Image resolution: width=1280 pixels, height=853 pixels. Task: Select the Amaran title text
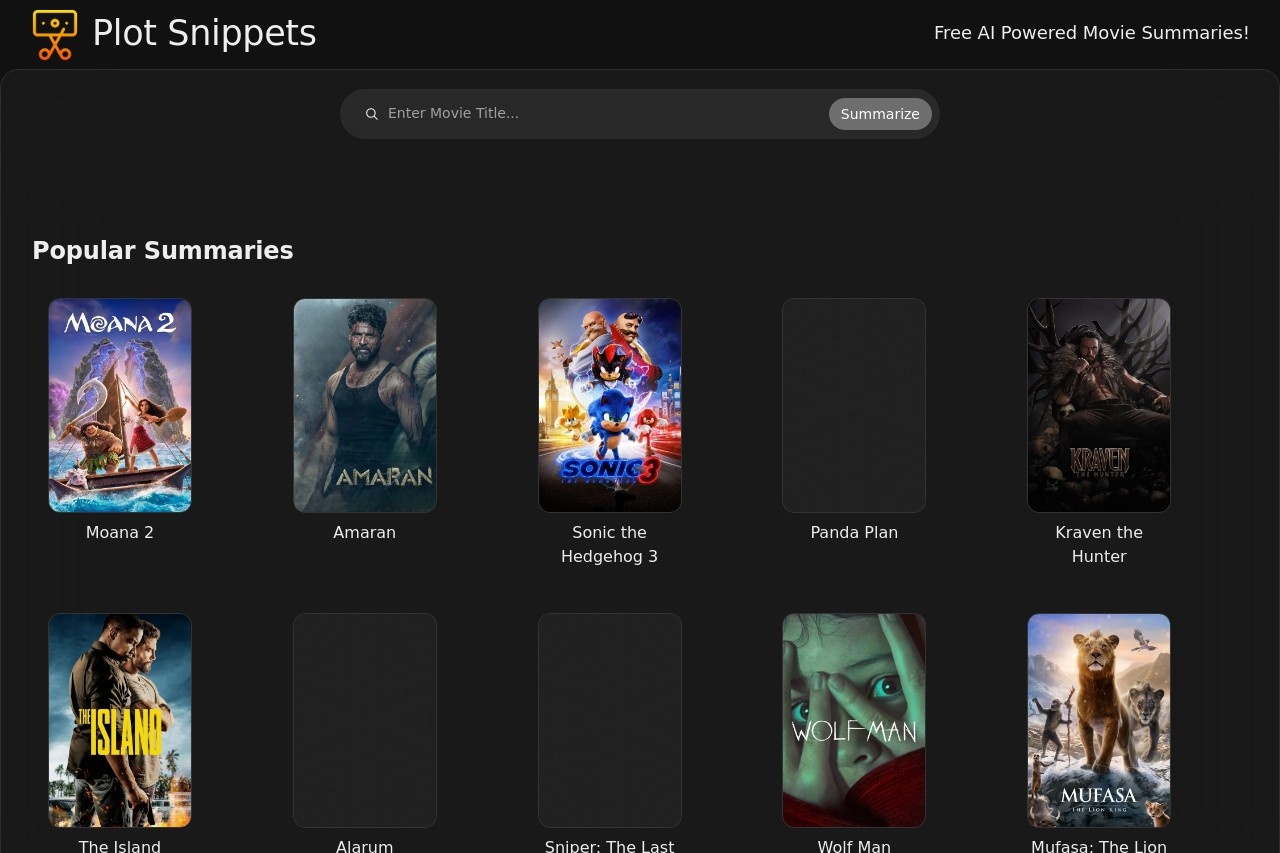tap(365, 533)
